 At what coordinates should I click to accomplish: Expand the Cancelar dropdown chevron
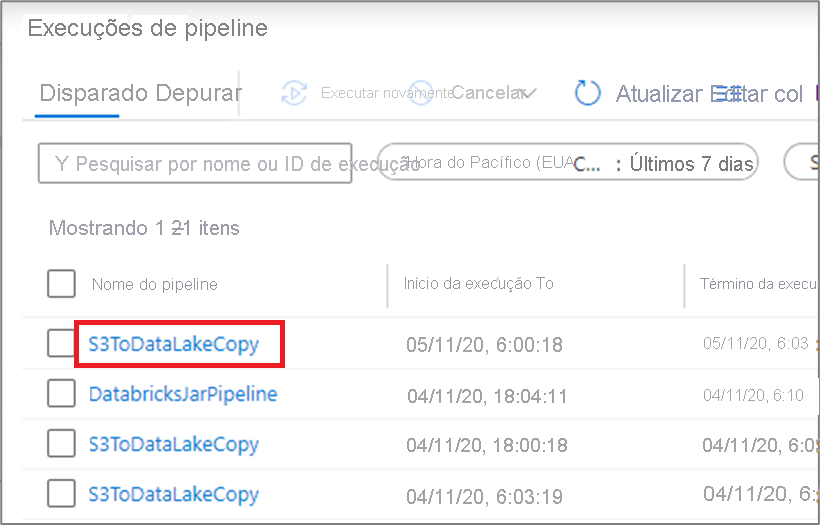[x=528, y=93]
